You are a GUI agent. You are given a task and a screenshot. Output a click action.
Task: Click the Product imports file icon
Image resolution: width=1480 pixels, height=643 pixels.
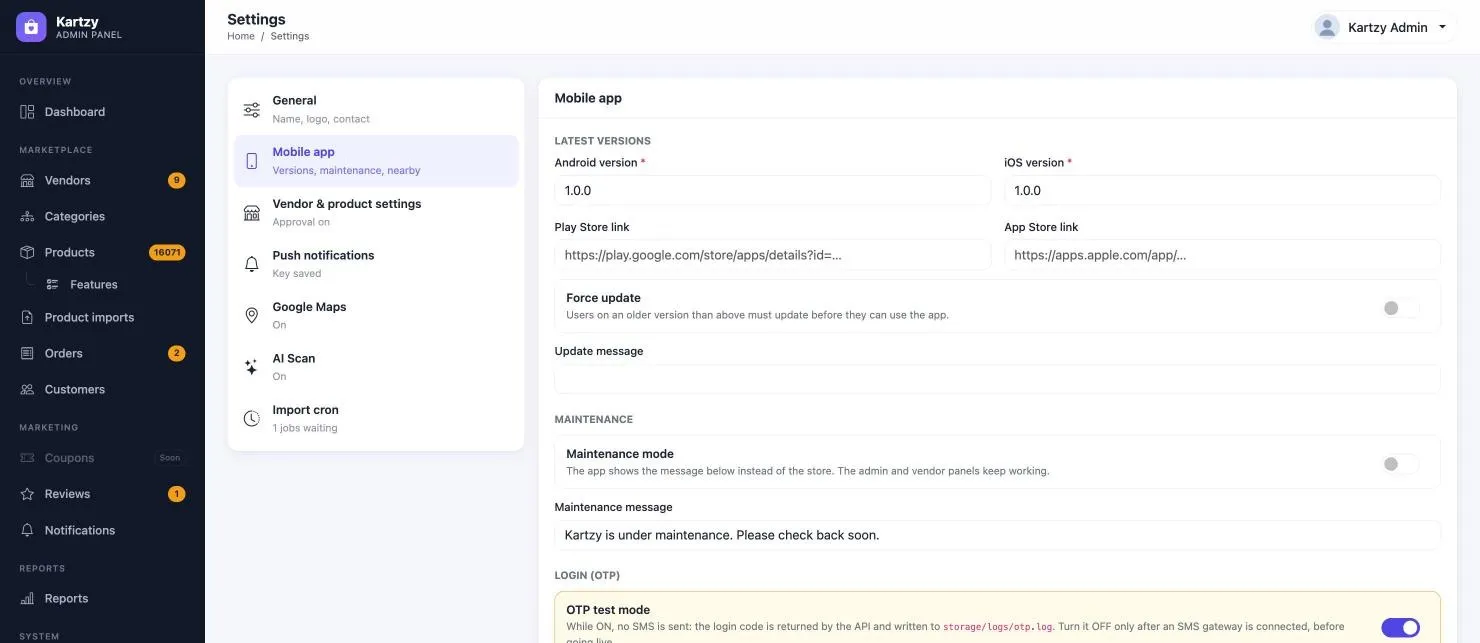click(27, 317)
